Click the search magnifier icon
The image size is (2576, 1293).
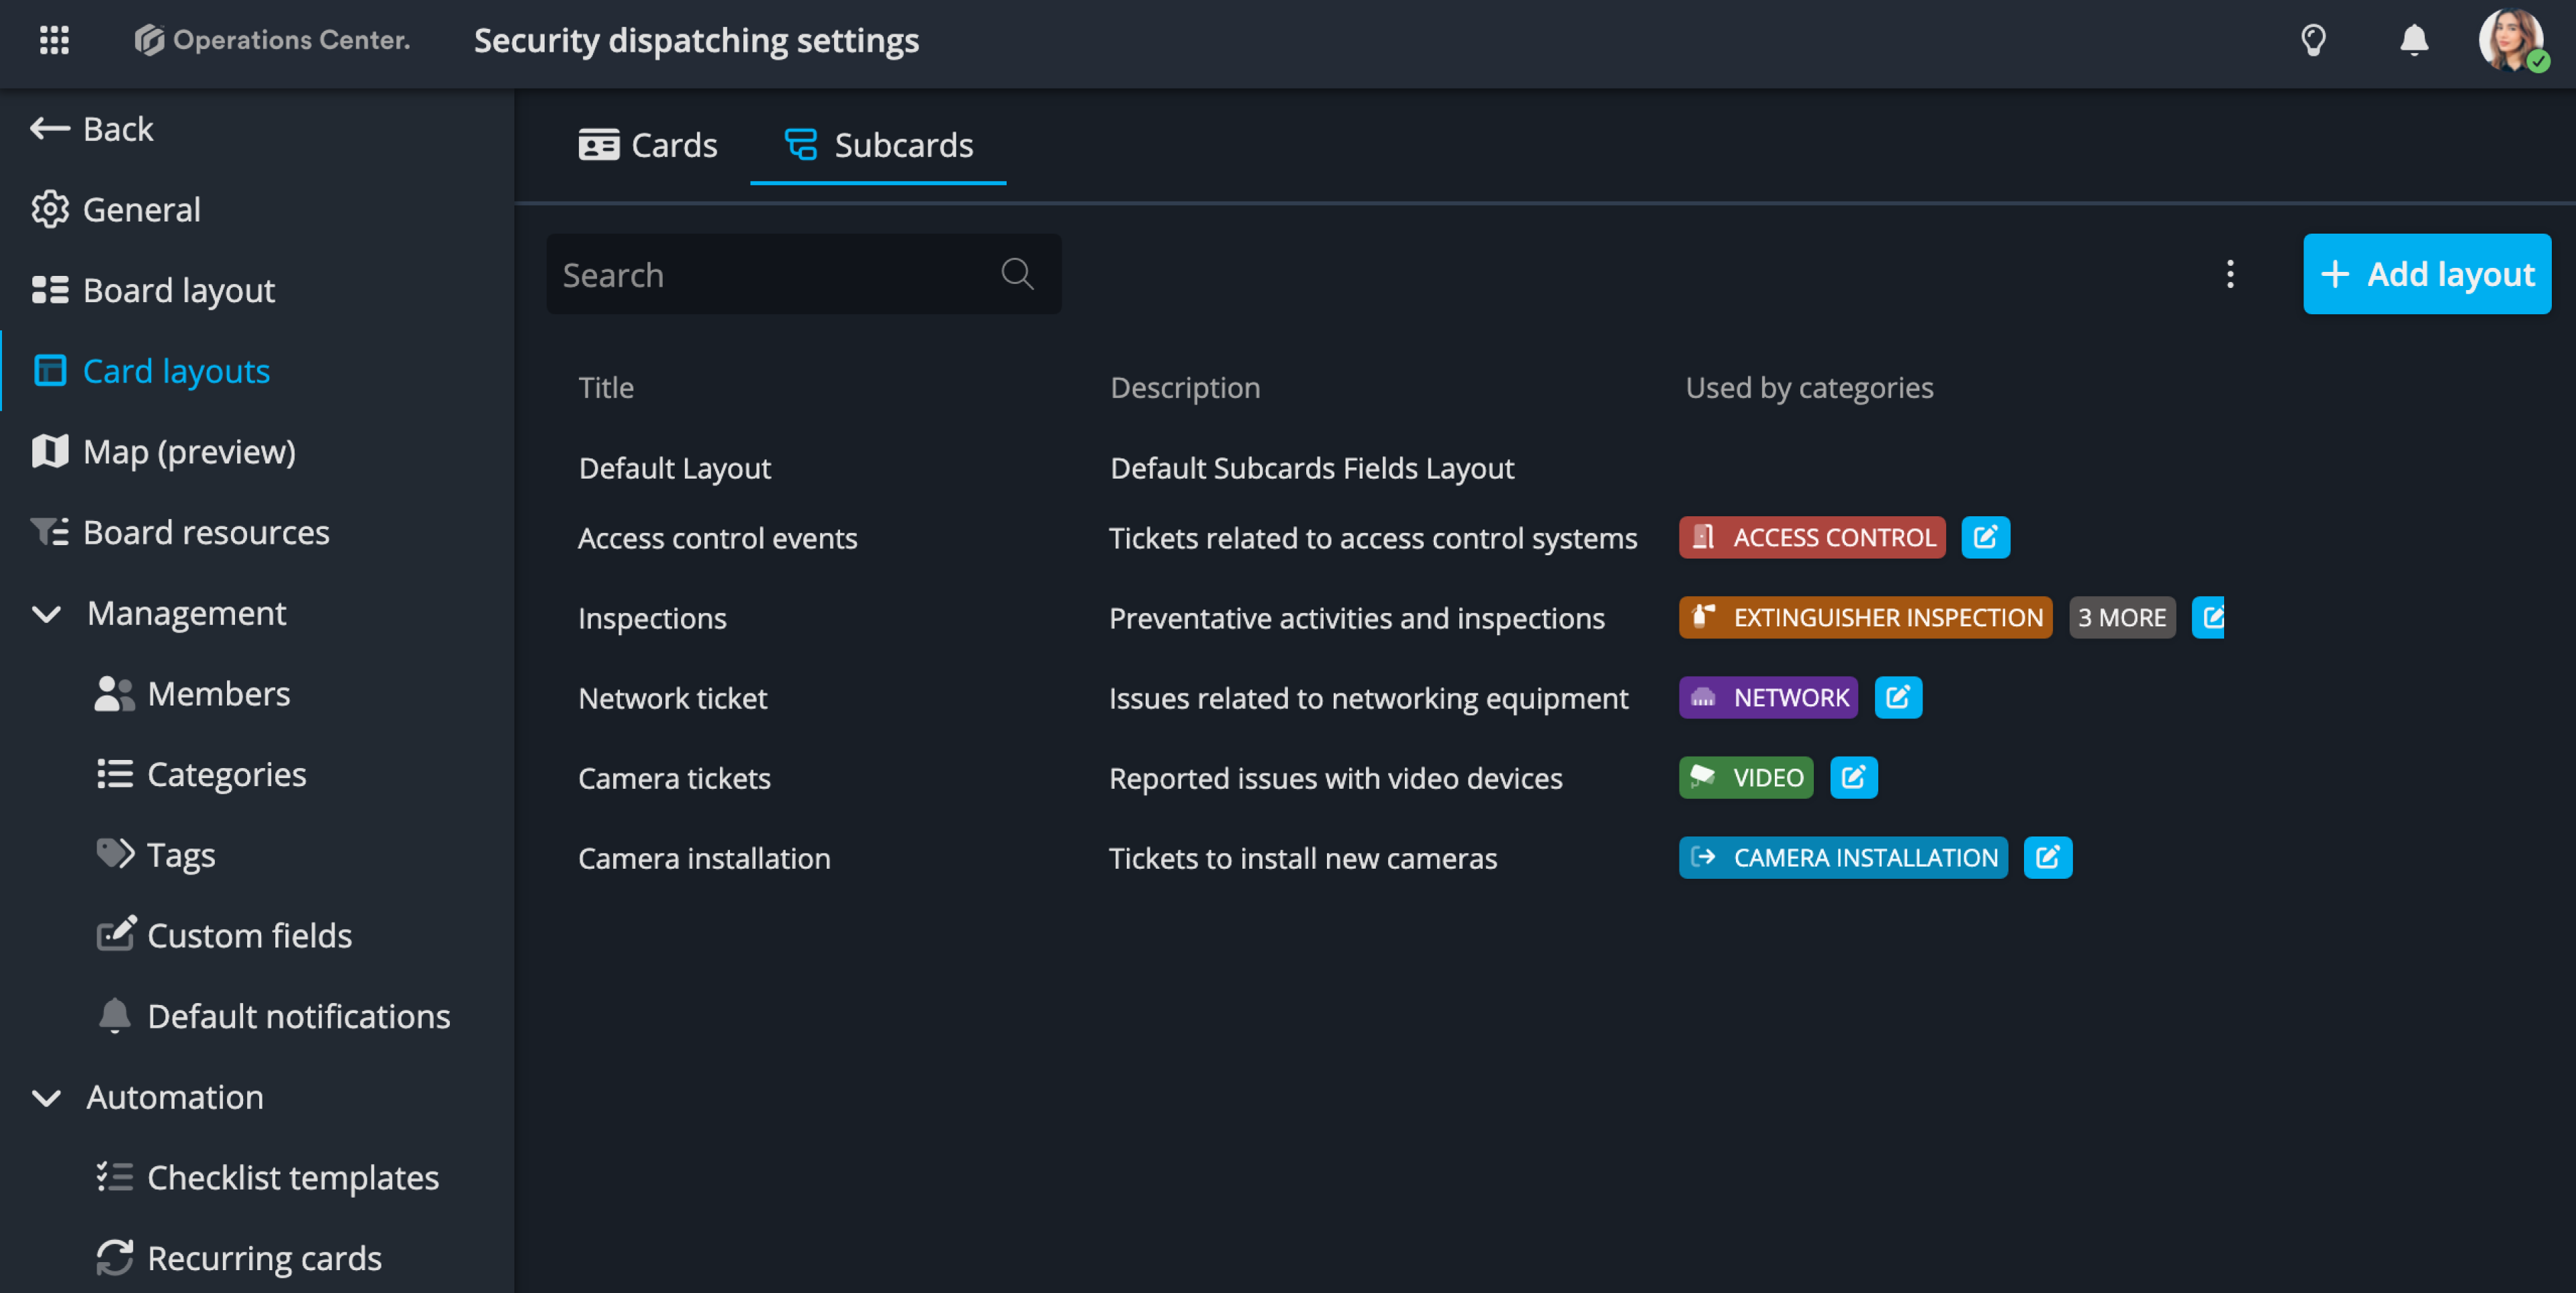pos(1017,274)
